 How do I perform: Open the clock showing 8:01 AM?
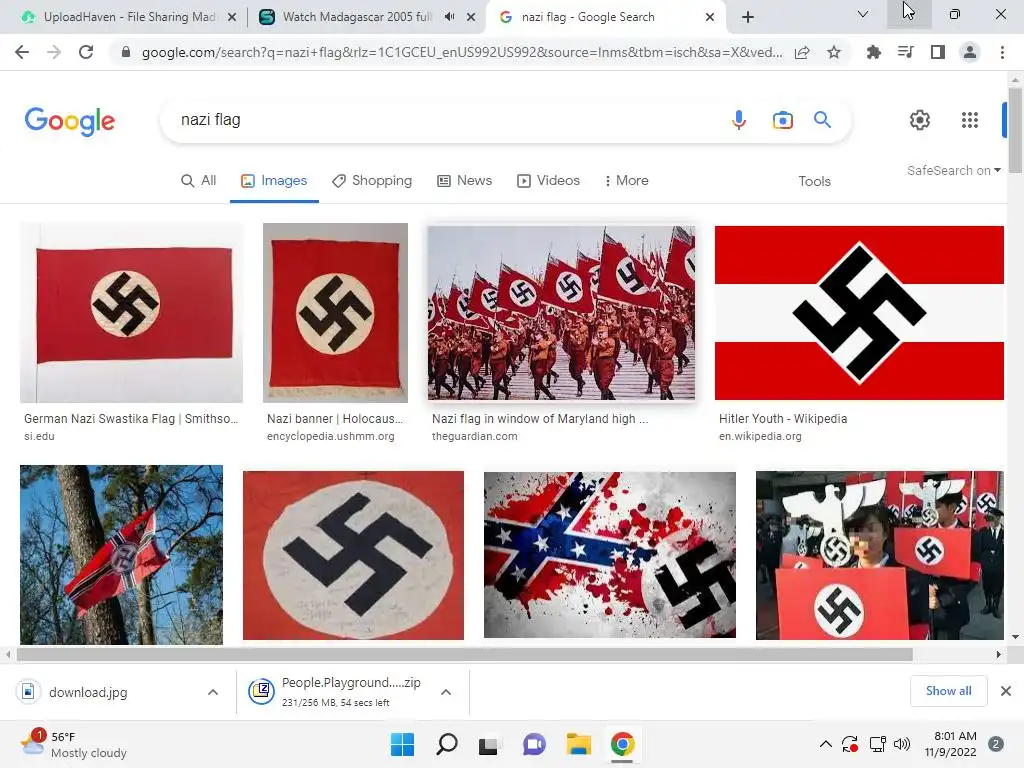tap(950, 744)
